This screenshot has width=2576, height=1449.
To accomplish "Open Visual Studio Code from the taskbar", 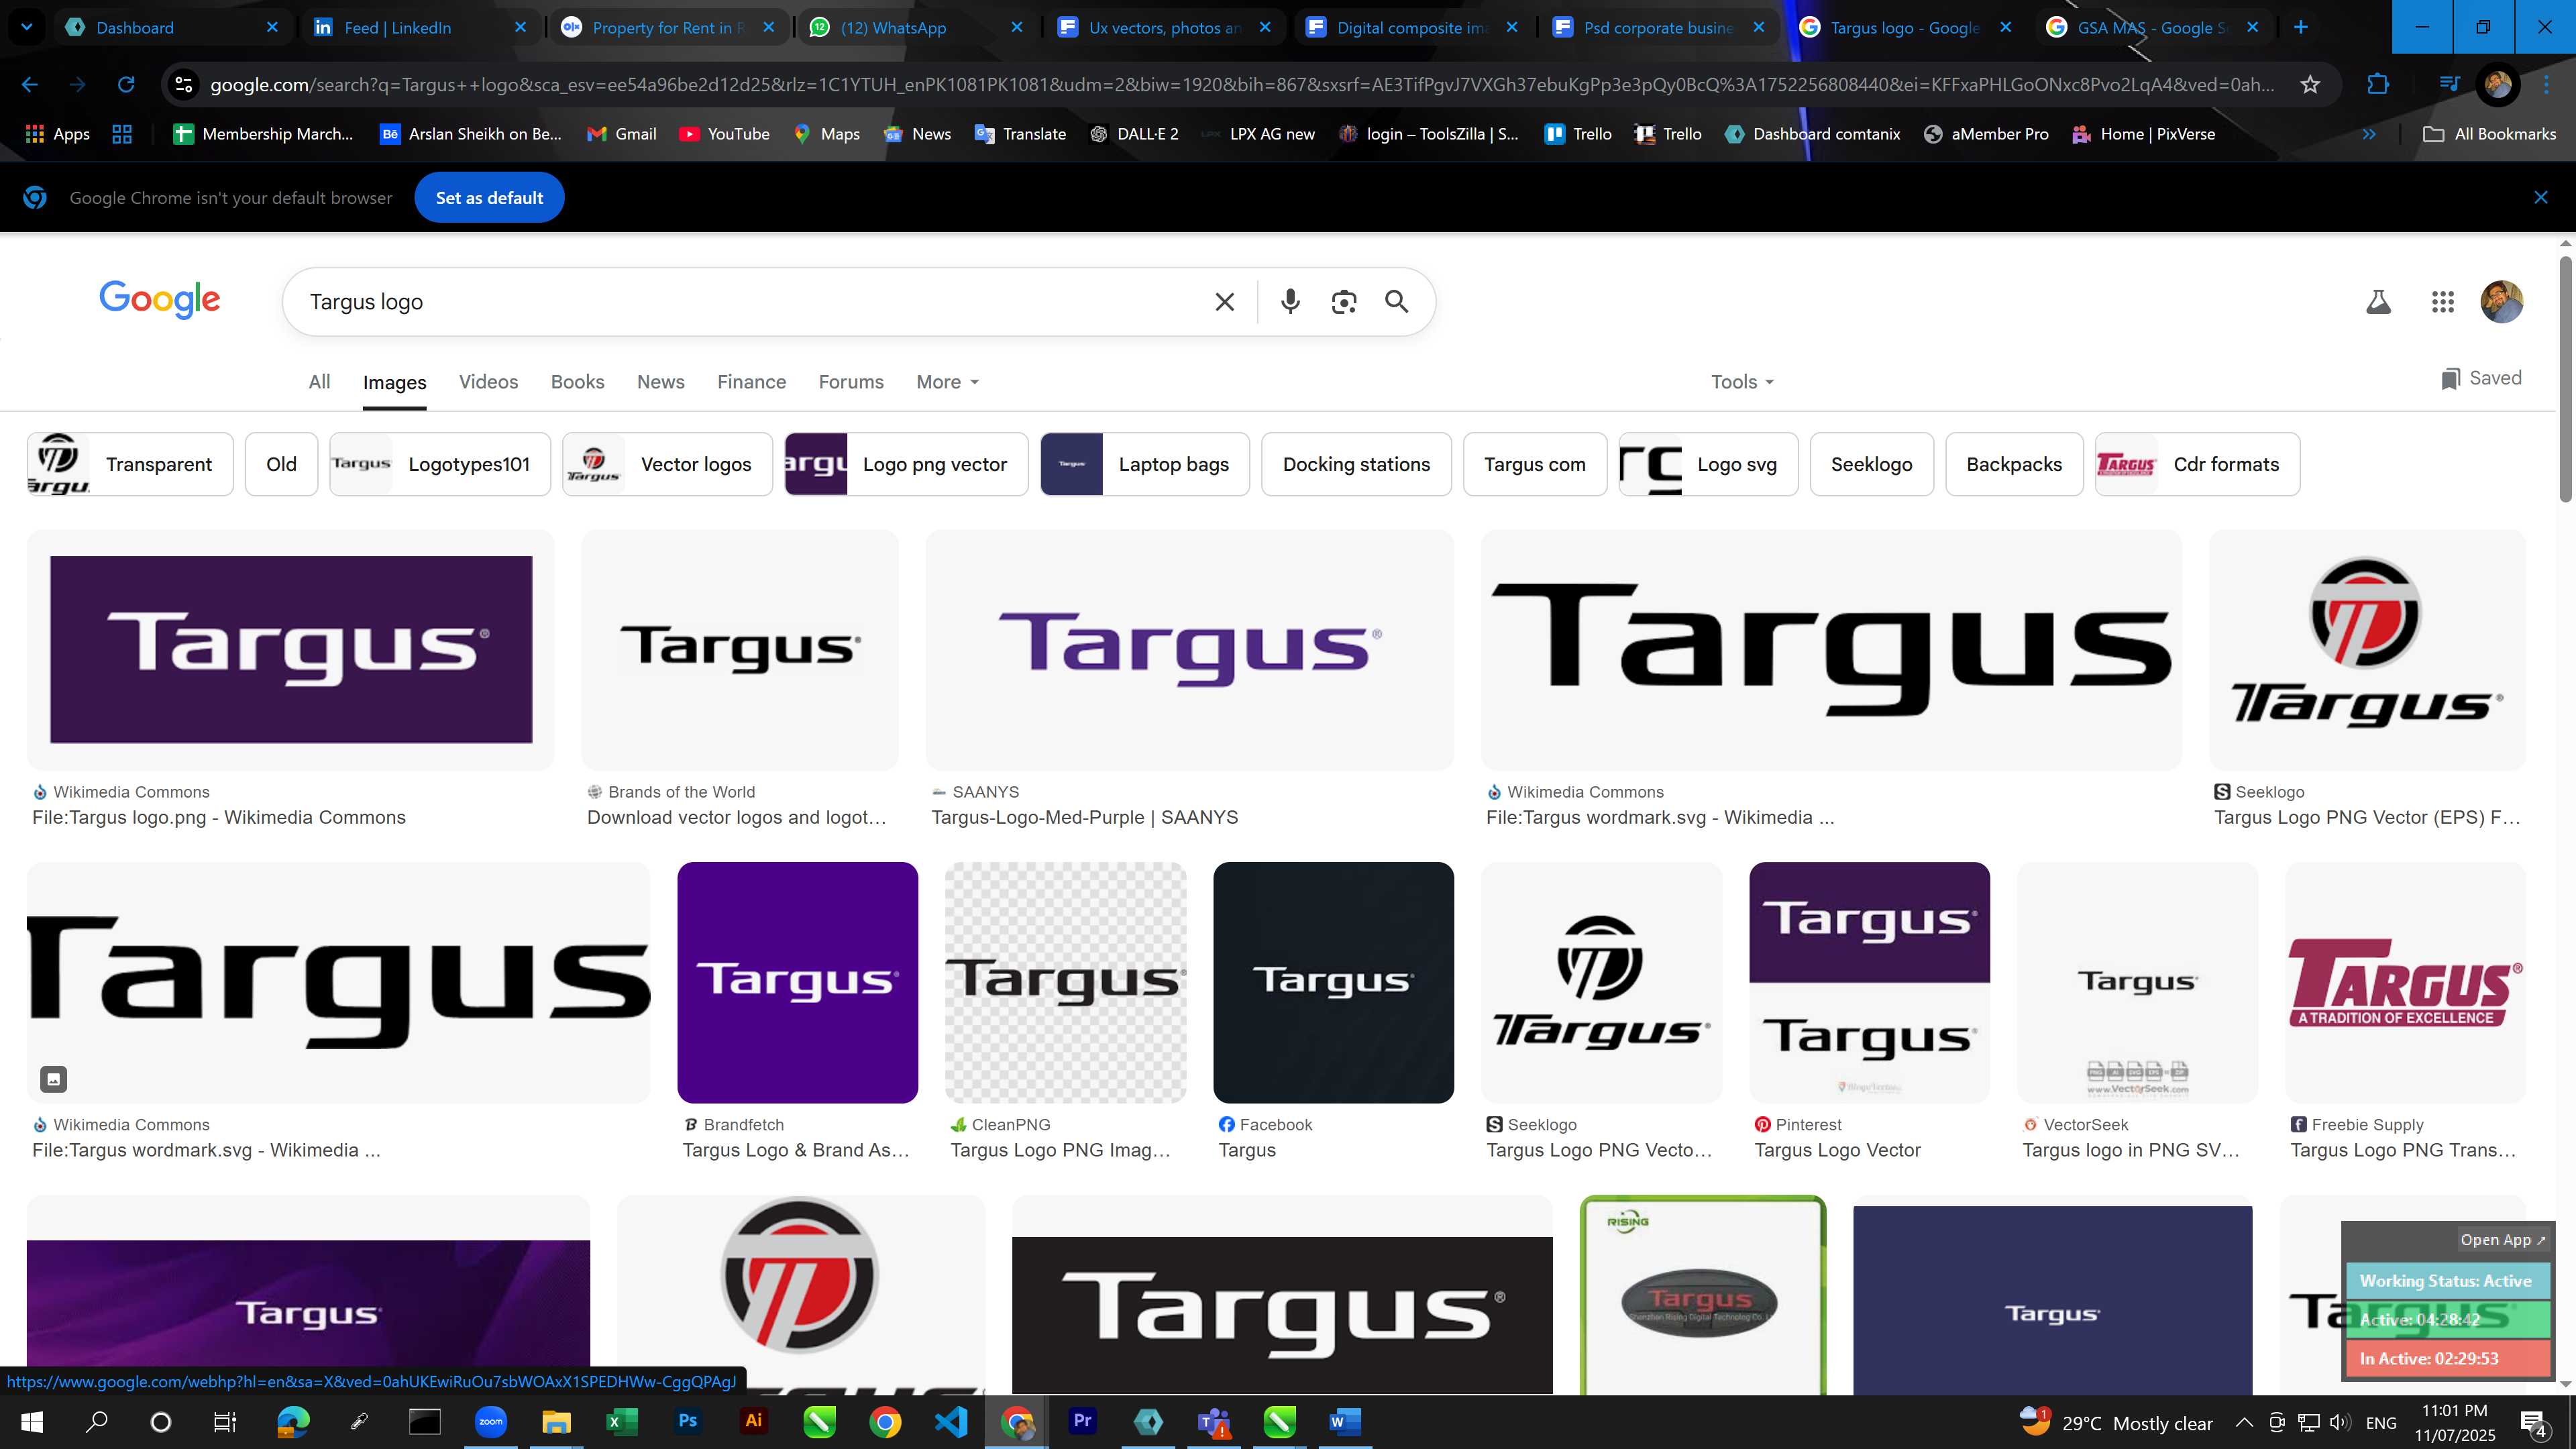I will coord(951,1422).
